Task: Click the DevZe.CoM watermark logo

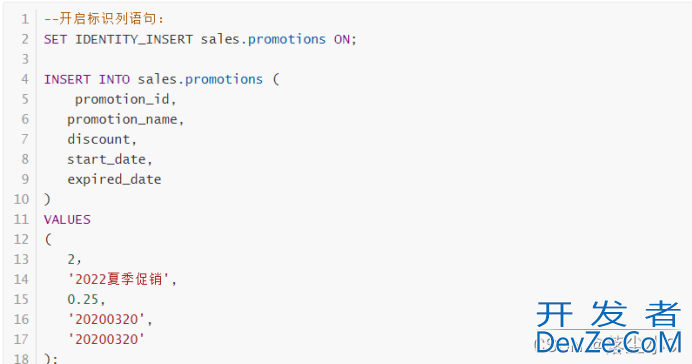Action: [x=608, y=343]
